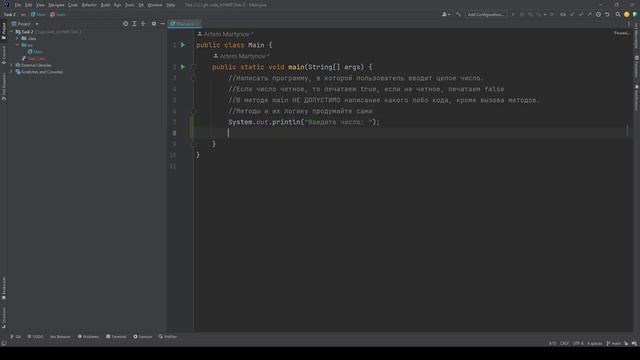This screenshot has height=360, width=640.
Task: Click author hint Artem Martynov above class
Action: pos(225,34)
